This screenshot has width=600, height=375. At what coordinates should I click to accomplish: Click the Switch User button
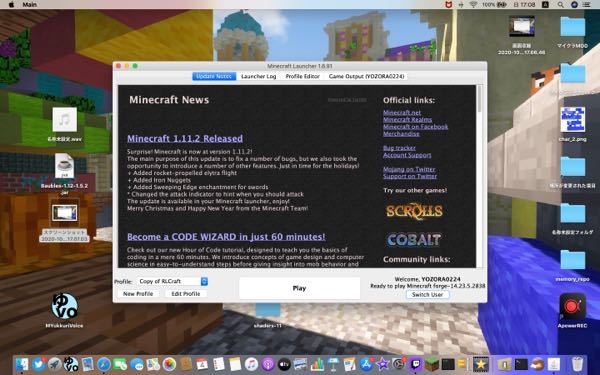click(427, 295)
